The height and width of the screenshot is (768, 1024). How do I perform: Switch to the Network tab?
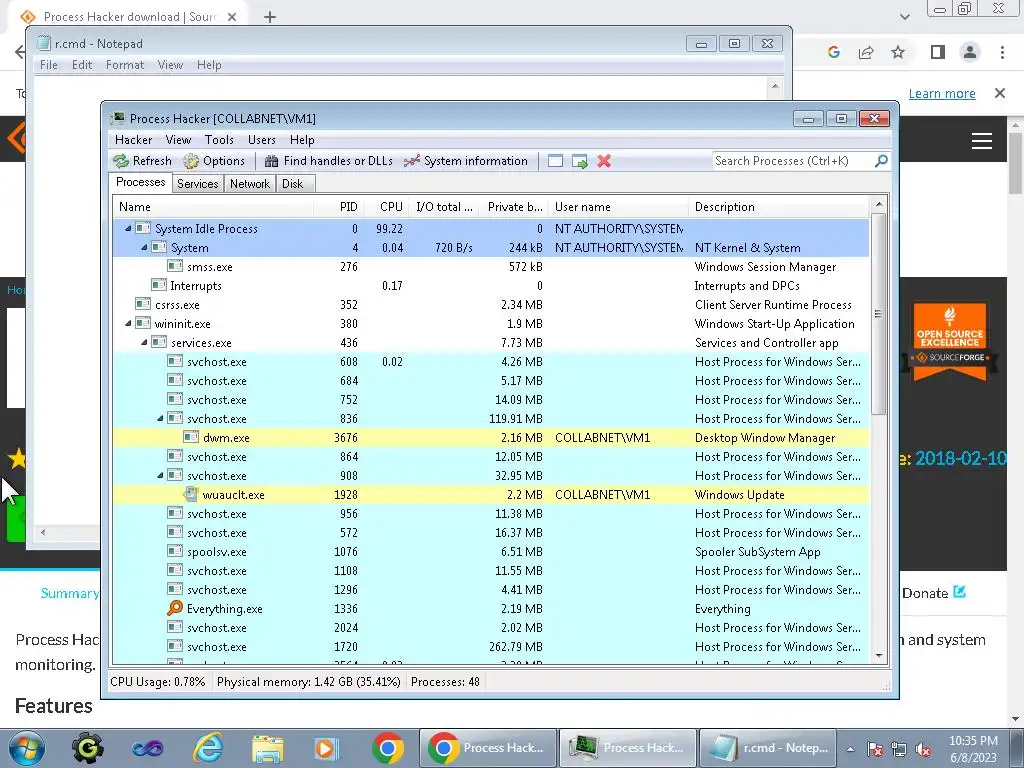249,184
